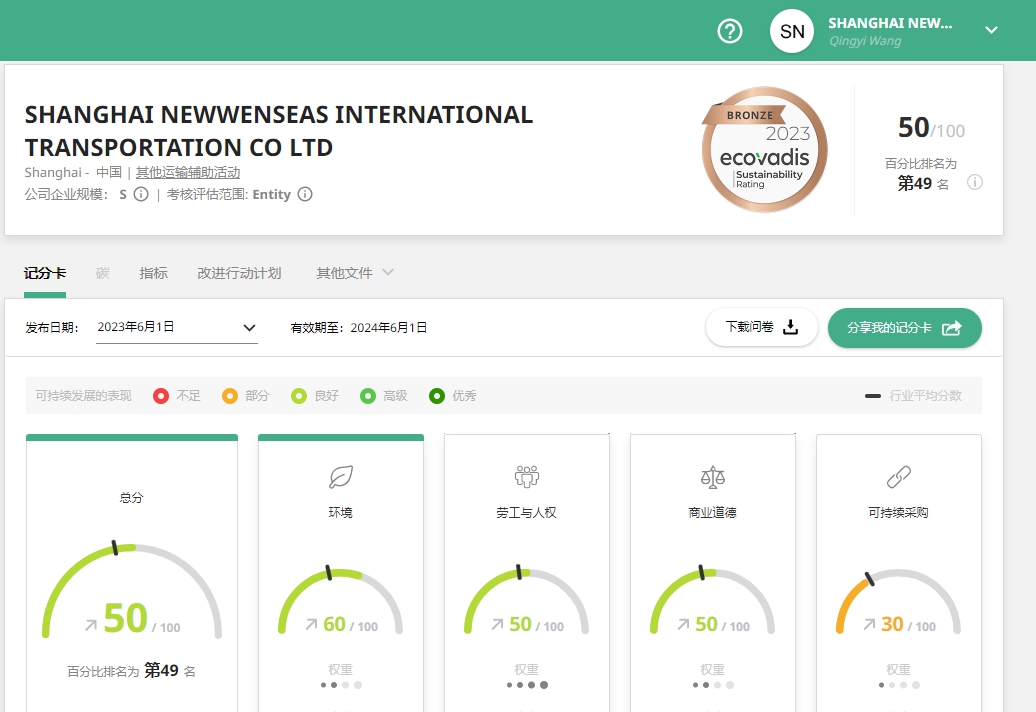Image resolution: width=1036 pixels, height=712 pixels.
Task: Click the SHANGHAI NEW... account name
Action: pyautogui.click(x=890, y=23)
